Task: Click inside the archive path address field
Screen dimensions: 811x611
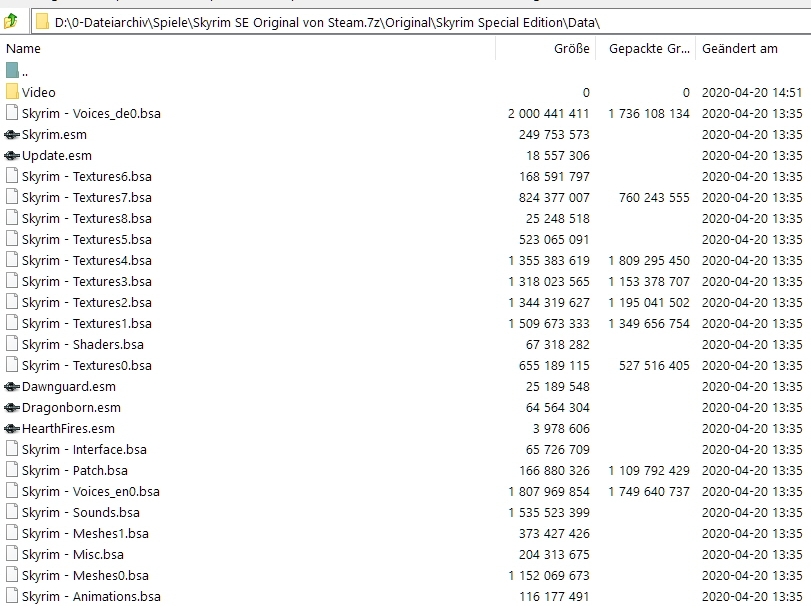Action: (x=421, y=22)
